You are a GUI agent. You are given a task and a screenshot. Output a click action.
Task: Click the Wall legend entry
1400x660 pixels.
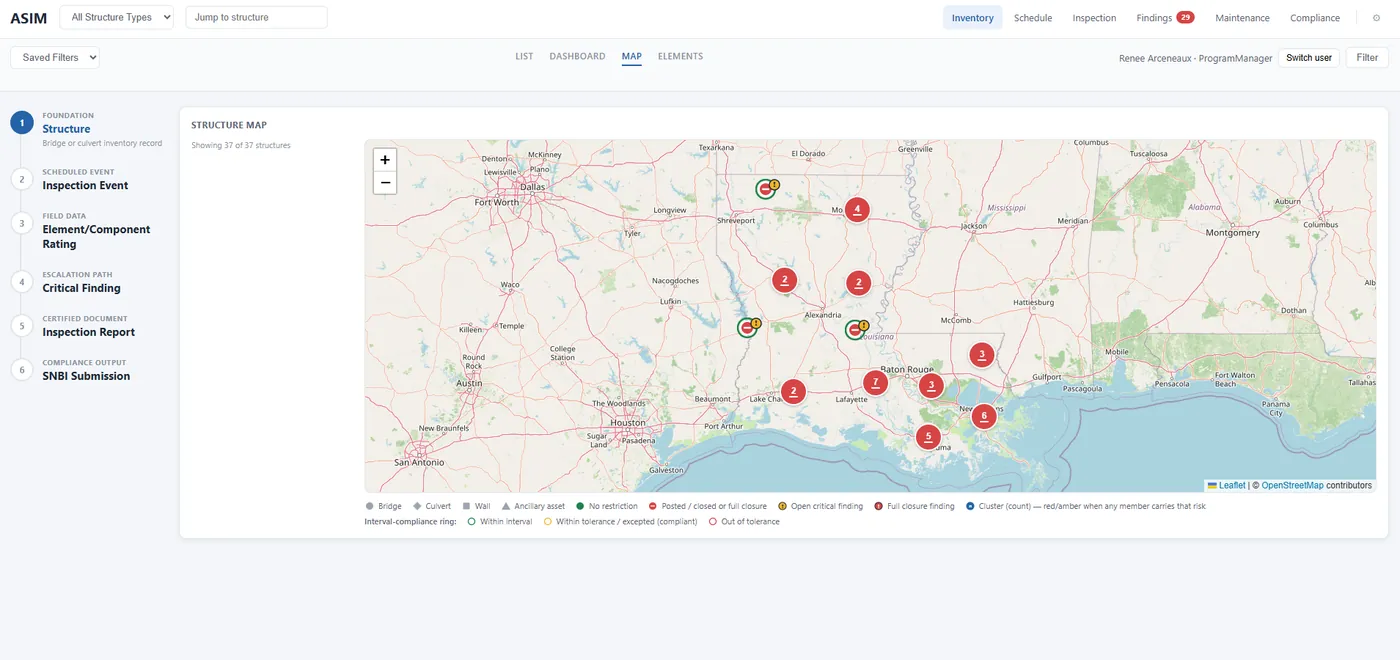tap(477, 506)
